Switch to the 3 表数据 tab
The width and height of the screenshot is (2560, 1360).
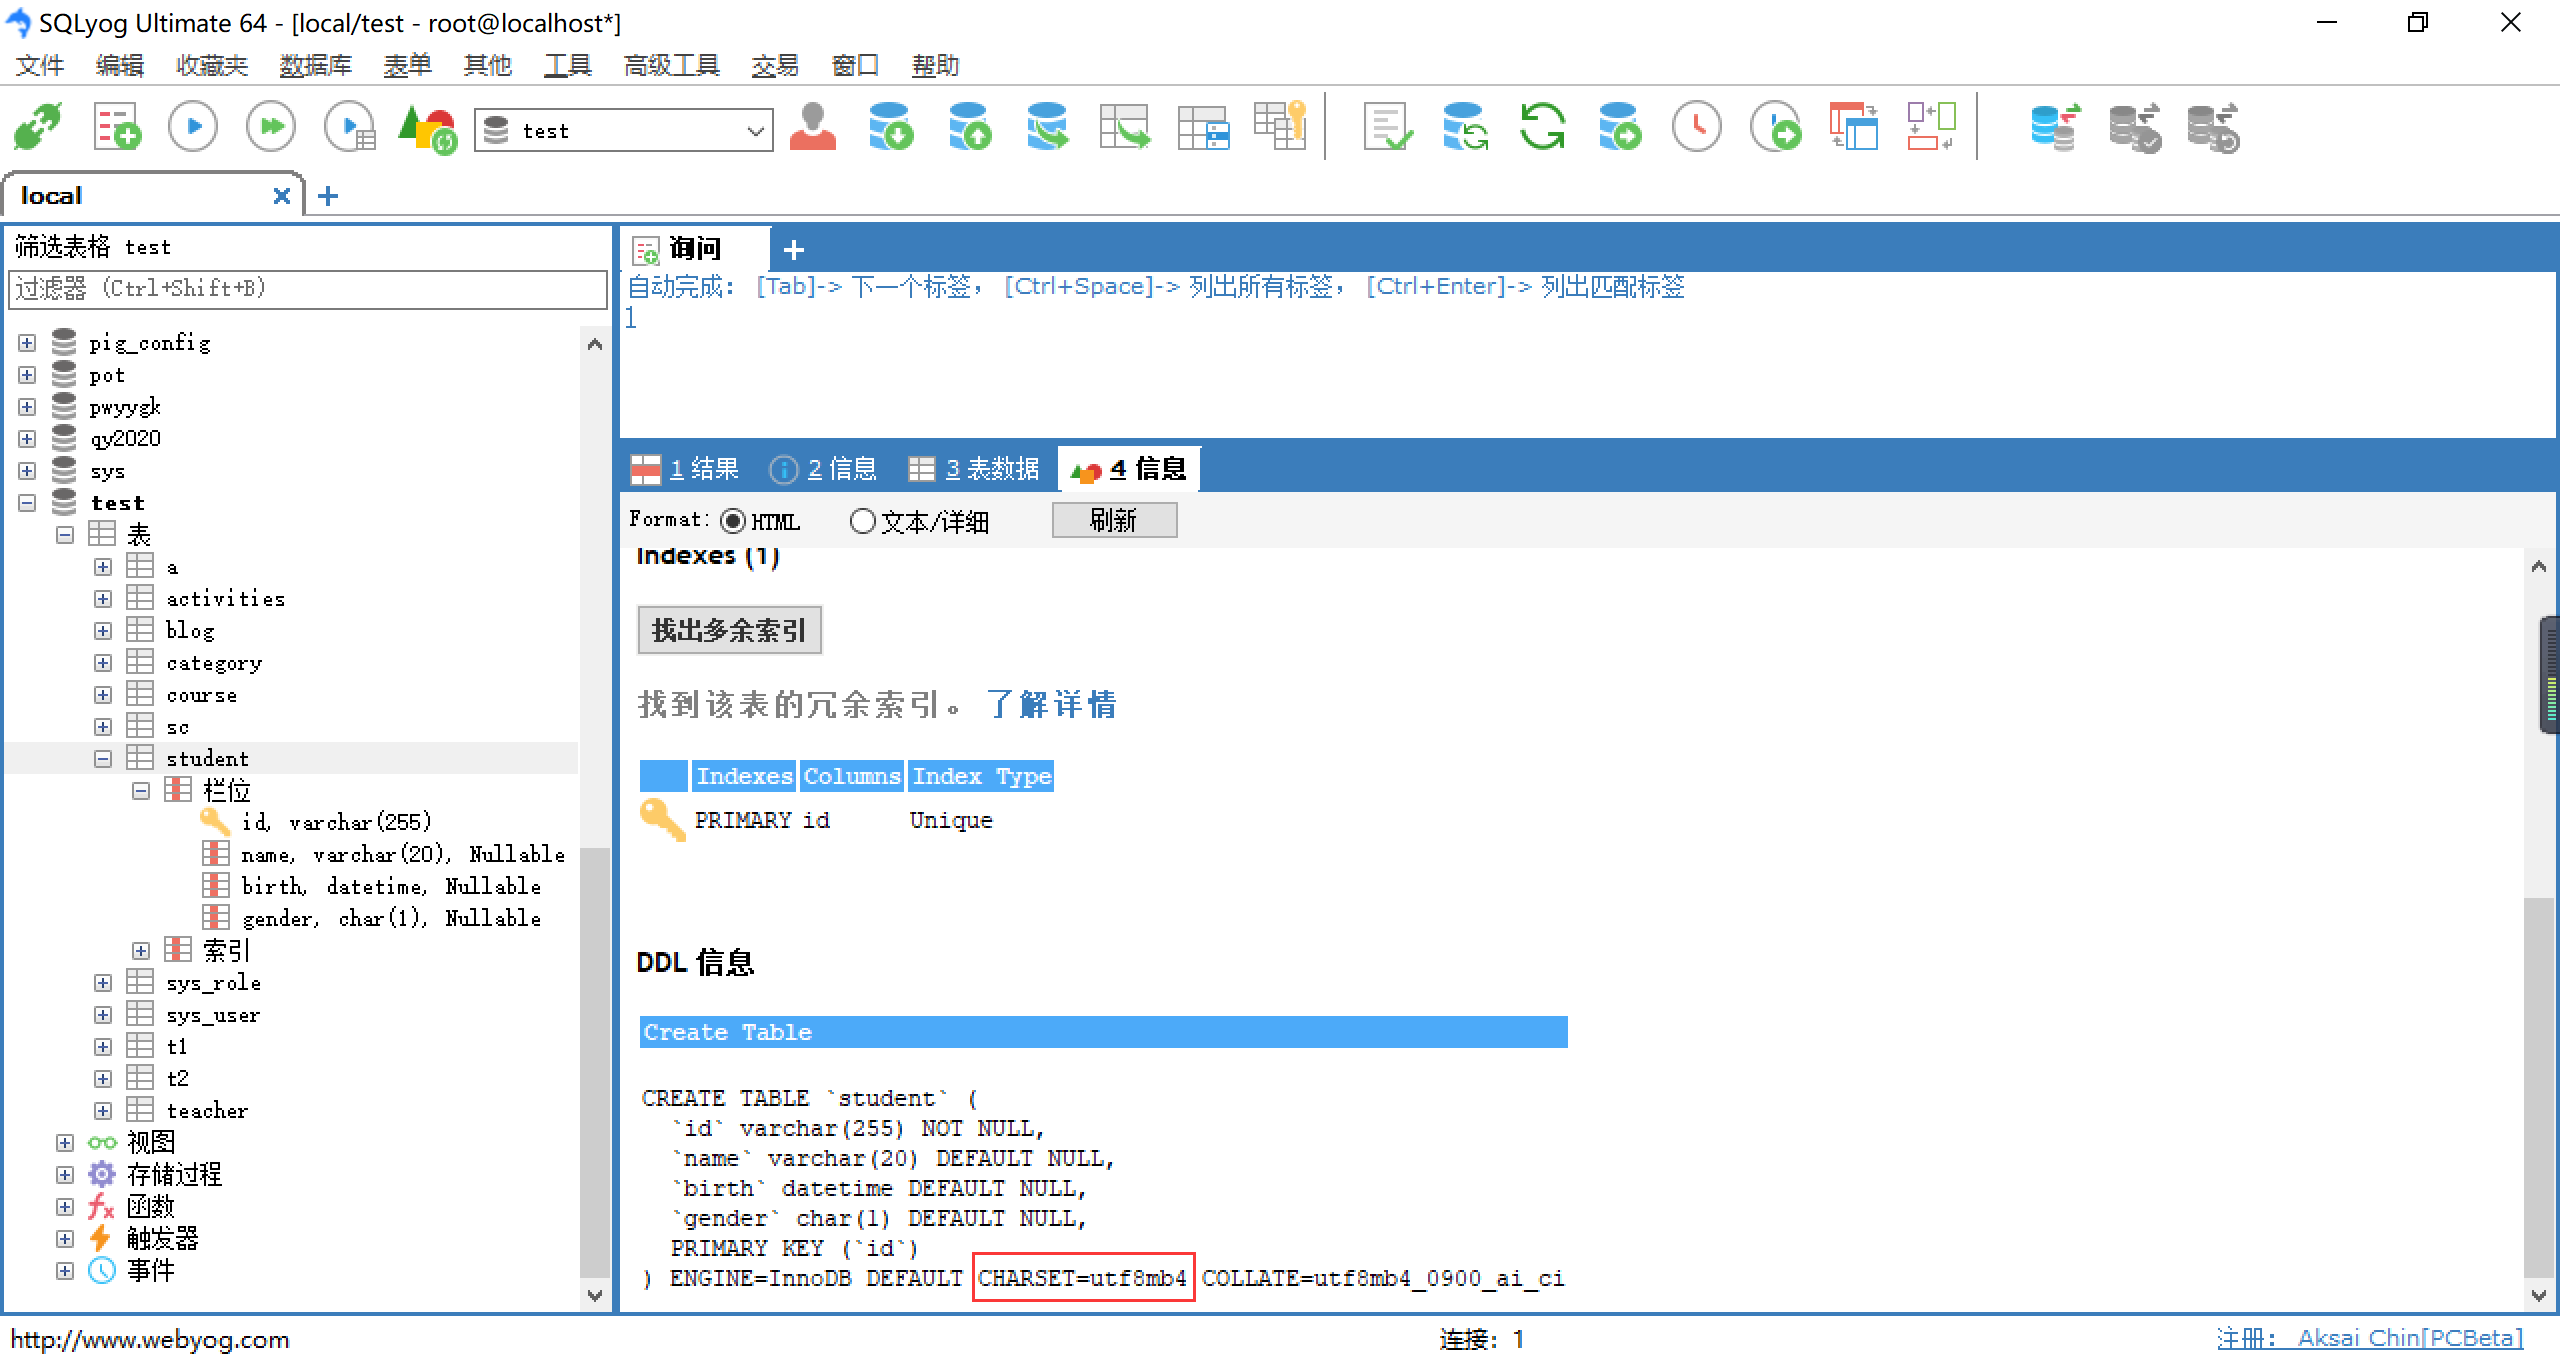(975, 469)
